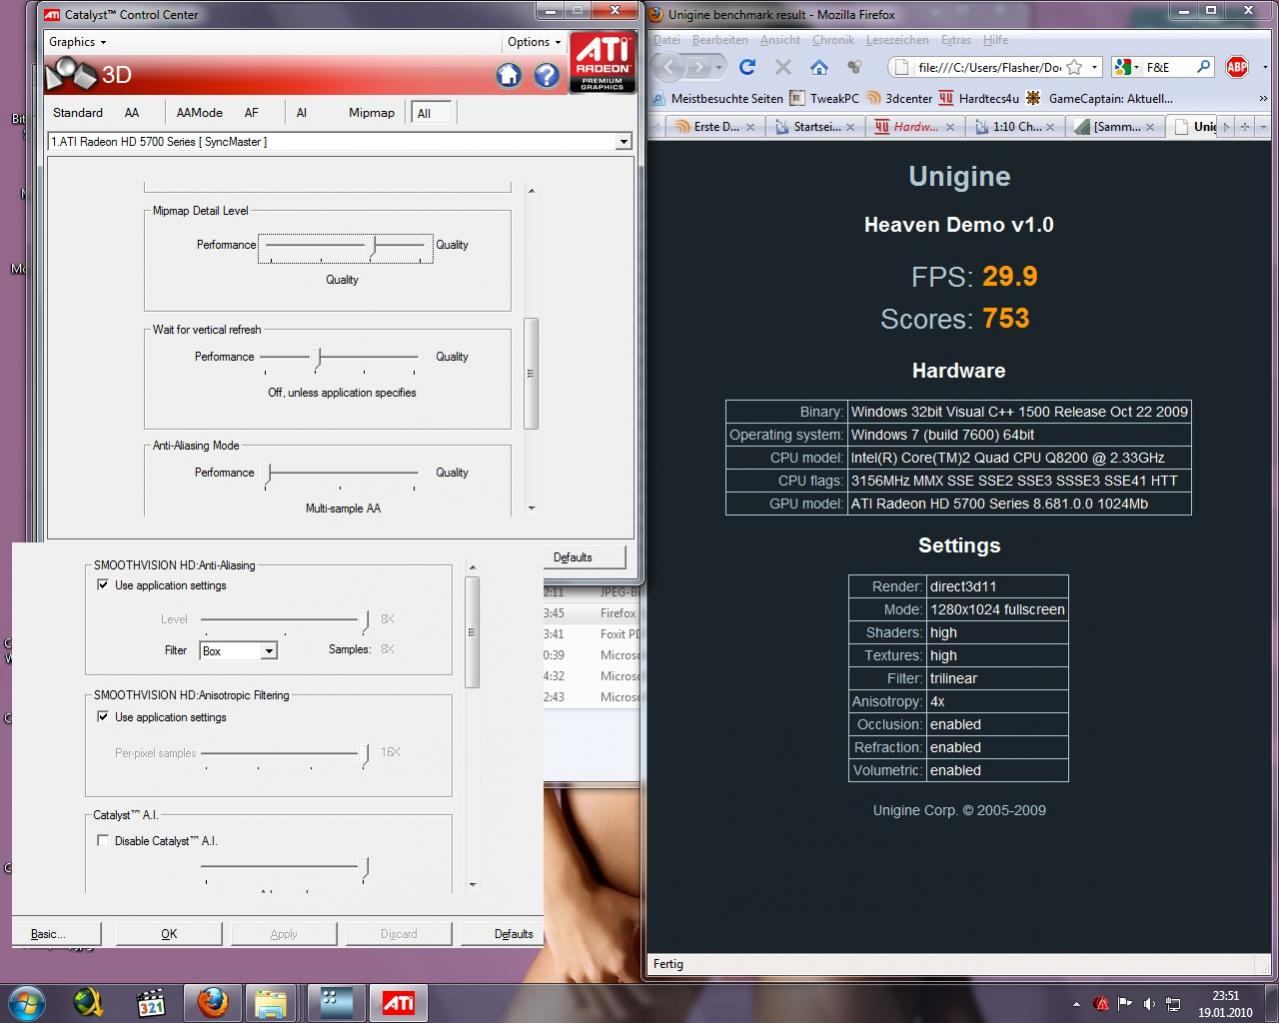Open Catalyst help question mark icon
This screenshot has width=1279, height=1023.
click(x=546, y=75)
